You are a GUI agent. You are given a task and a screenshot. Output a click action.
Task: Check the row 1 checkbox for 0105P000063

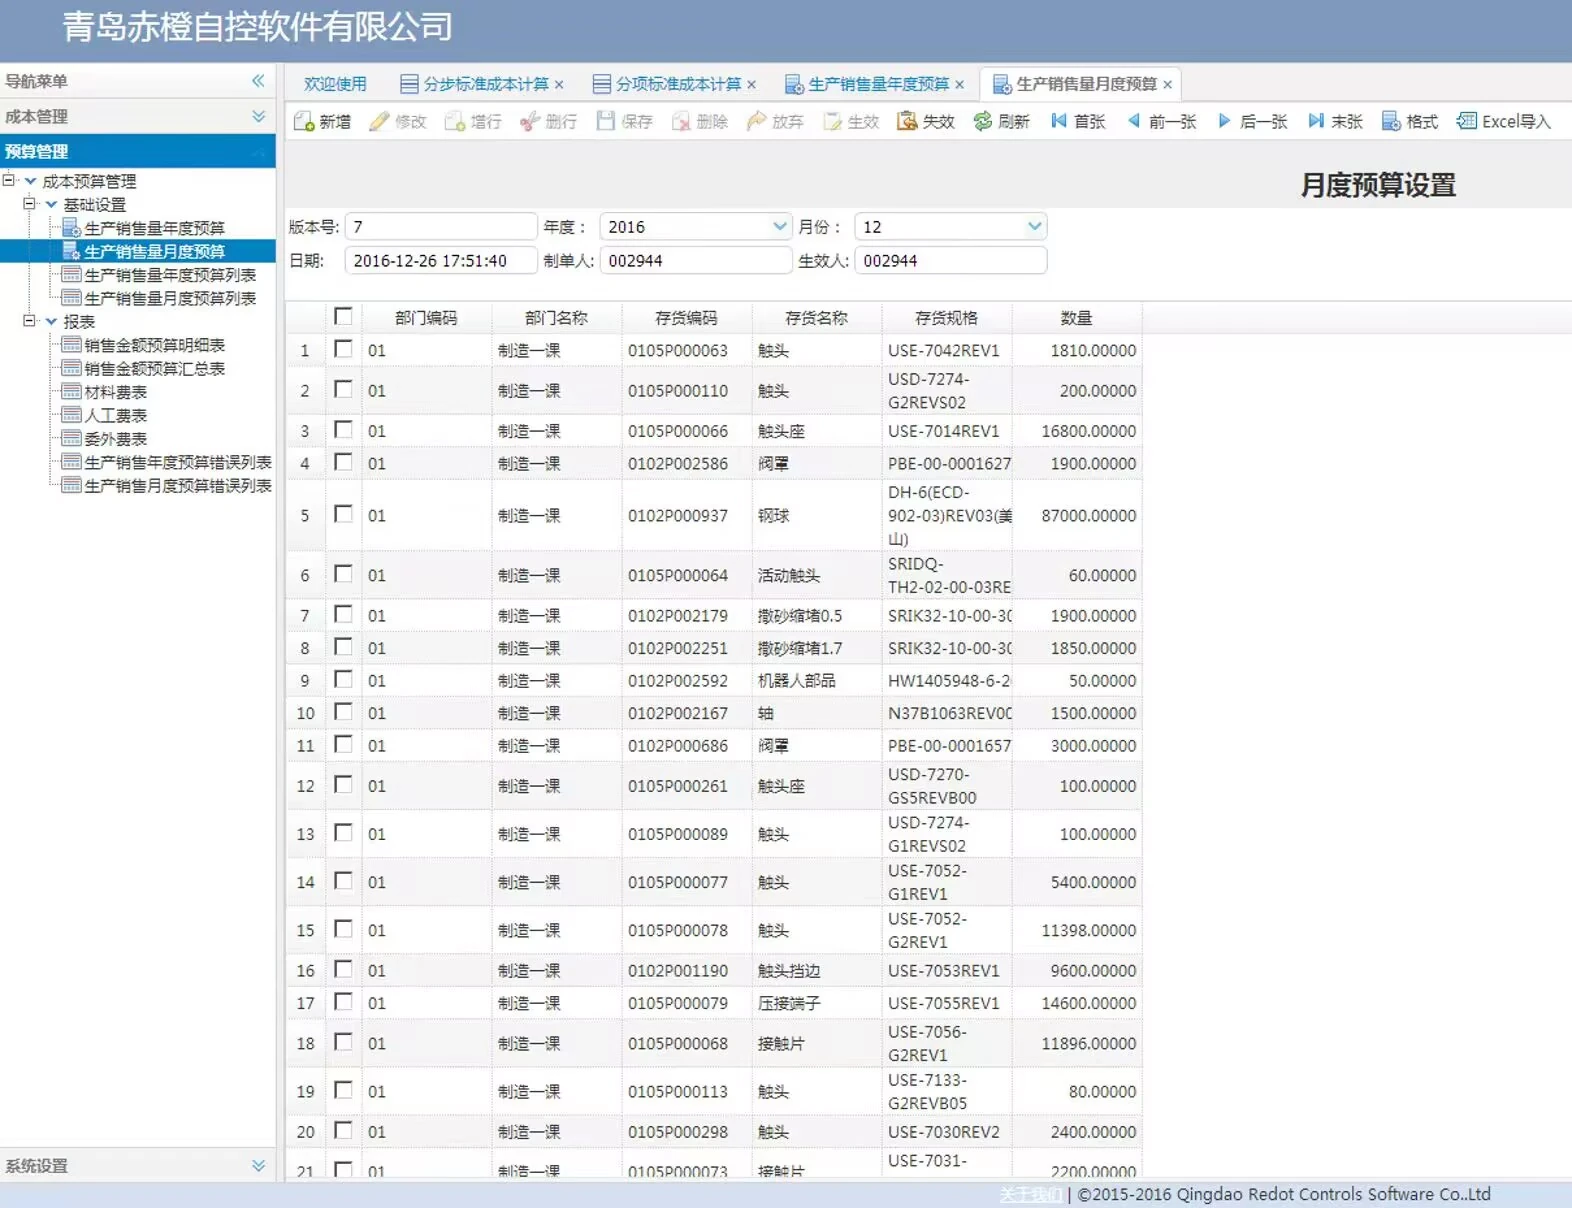click(343, 349)
